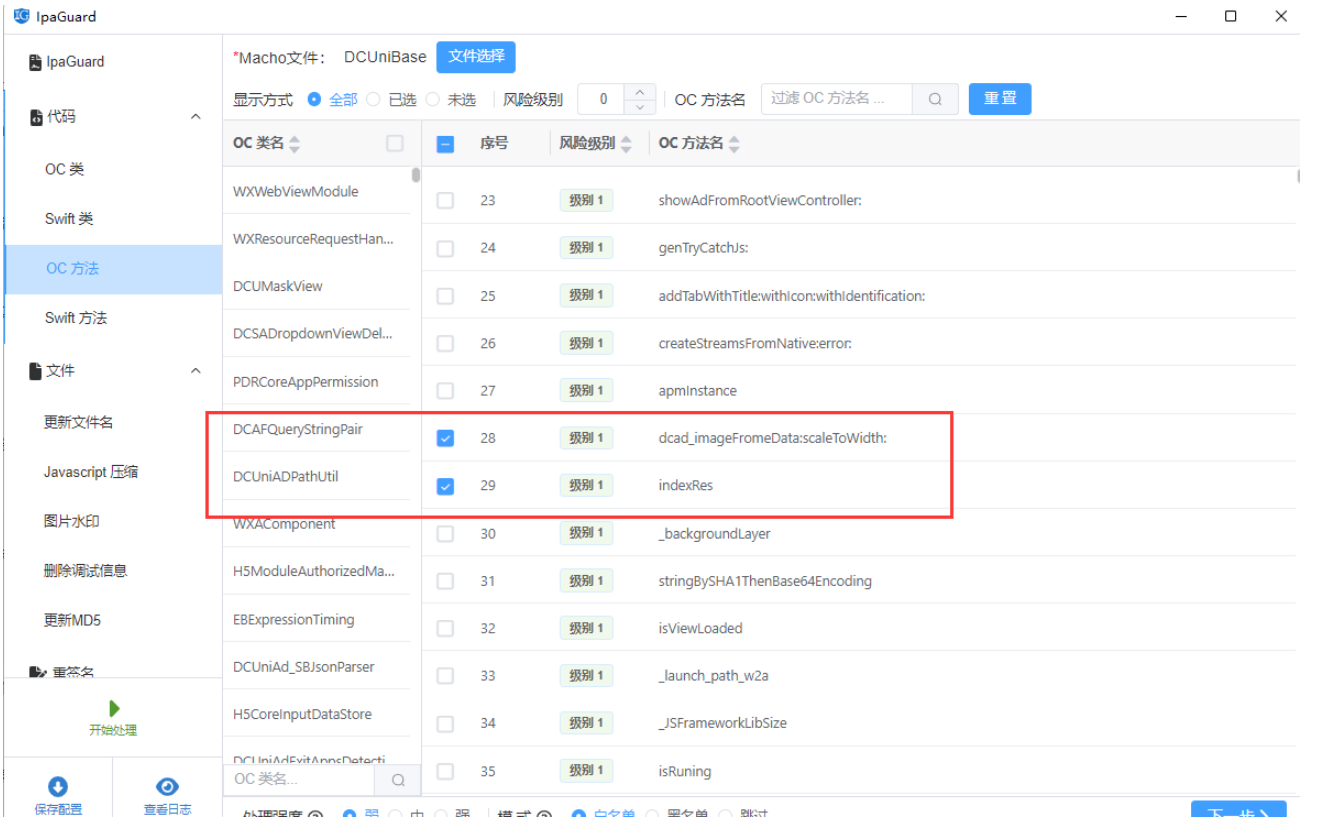The width and height of the screenshot is (1333, 824).
Task: Click method name stringBySHA1ThenBase64Encoding
Action: click(765, 581)
